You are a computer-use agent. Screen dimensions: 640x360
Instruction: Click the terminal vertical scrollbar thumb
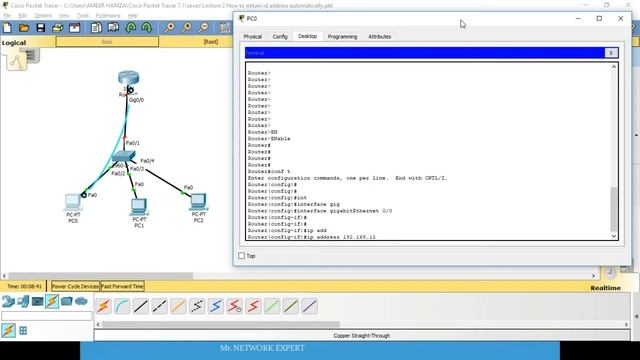(613, 209)
